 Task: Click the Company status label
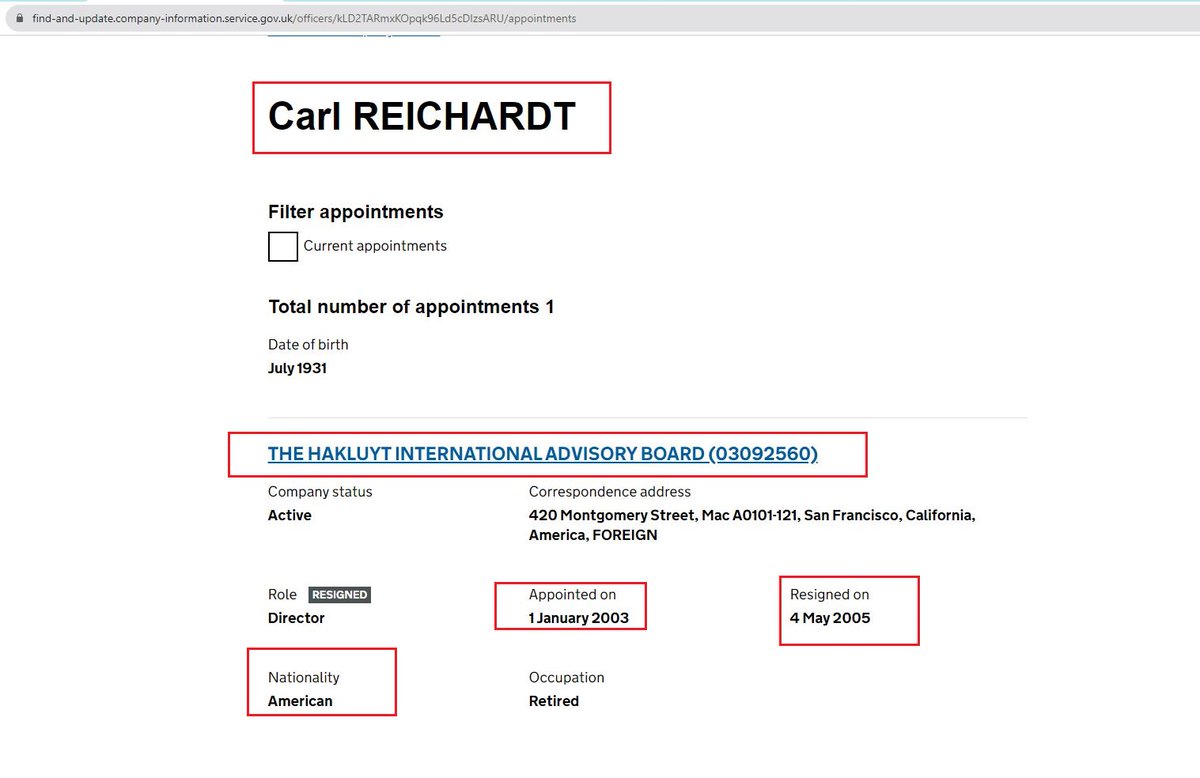[320, 492]
